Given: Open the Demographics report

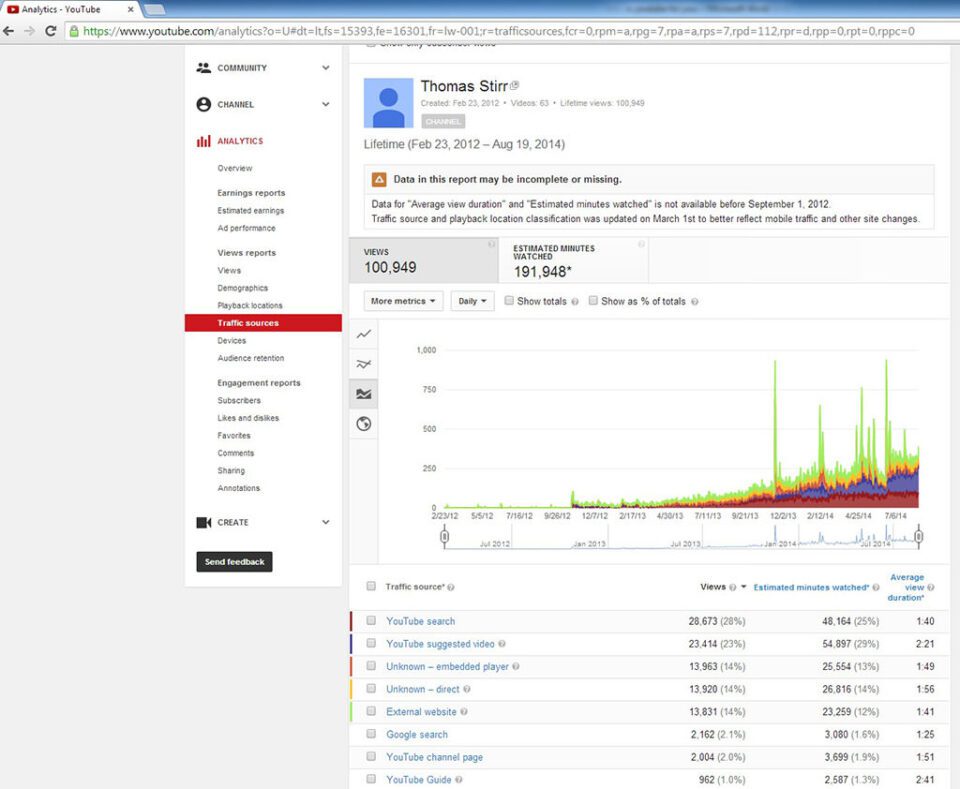Looking at the screenshot, I should tap(242, 288).
